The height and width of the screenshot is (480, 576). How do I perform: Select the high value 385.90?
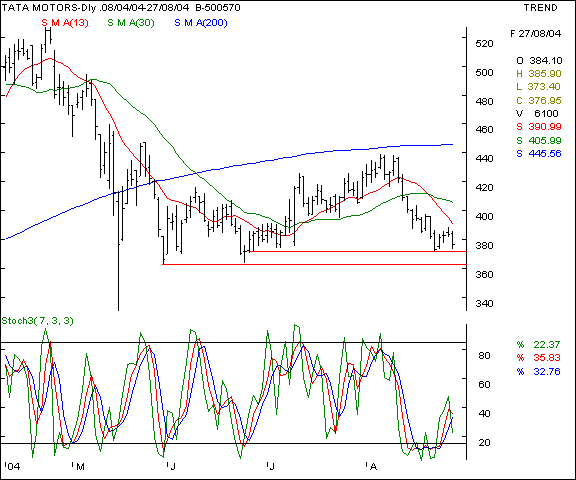click(x=545, y=74)
